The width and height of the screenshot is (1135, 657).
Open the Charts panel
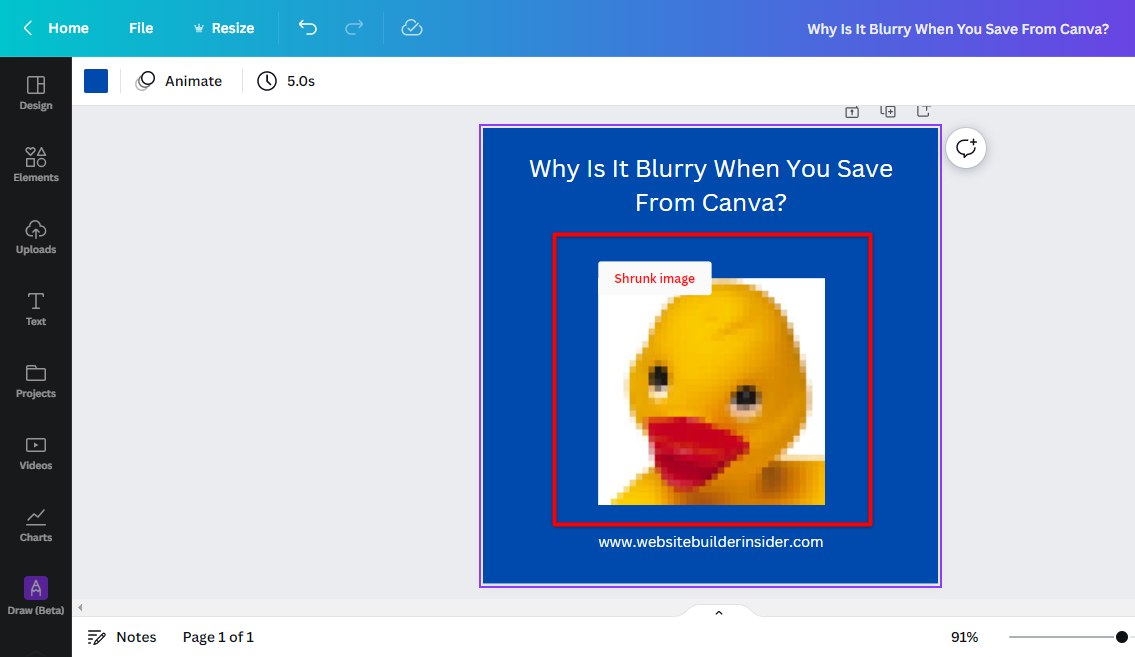[x=36, y=524]
